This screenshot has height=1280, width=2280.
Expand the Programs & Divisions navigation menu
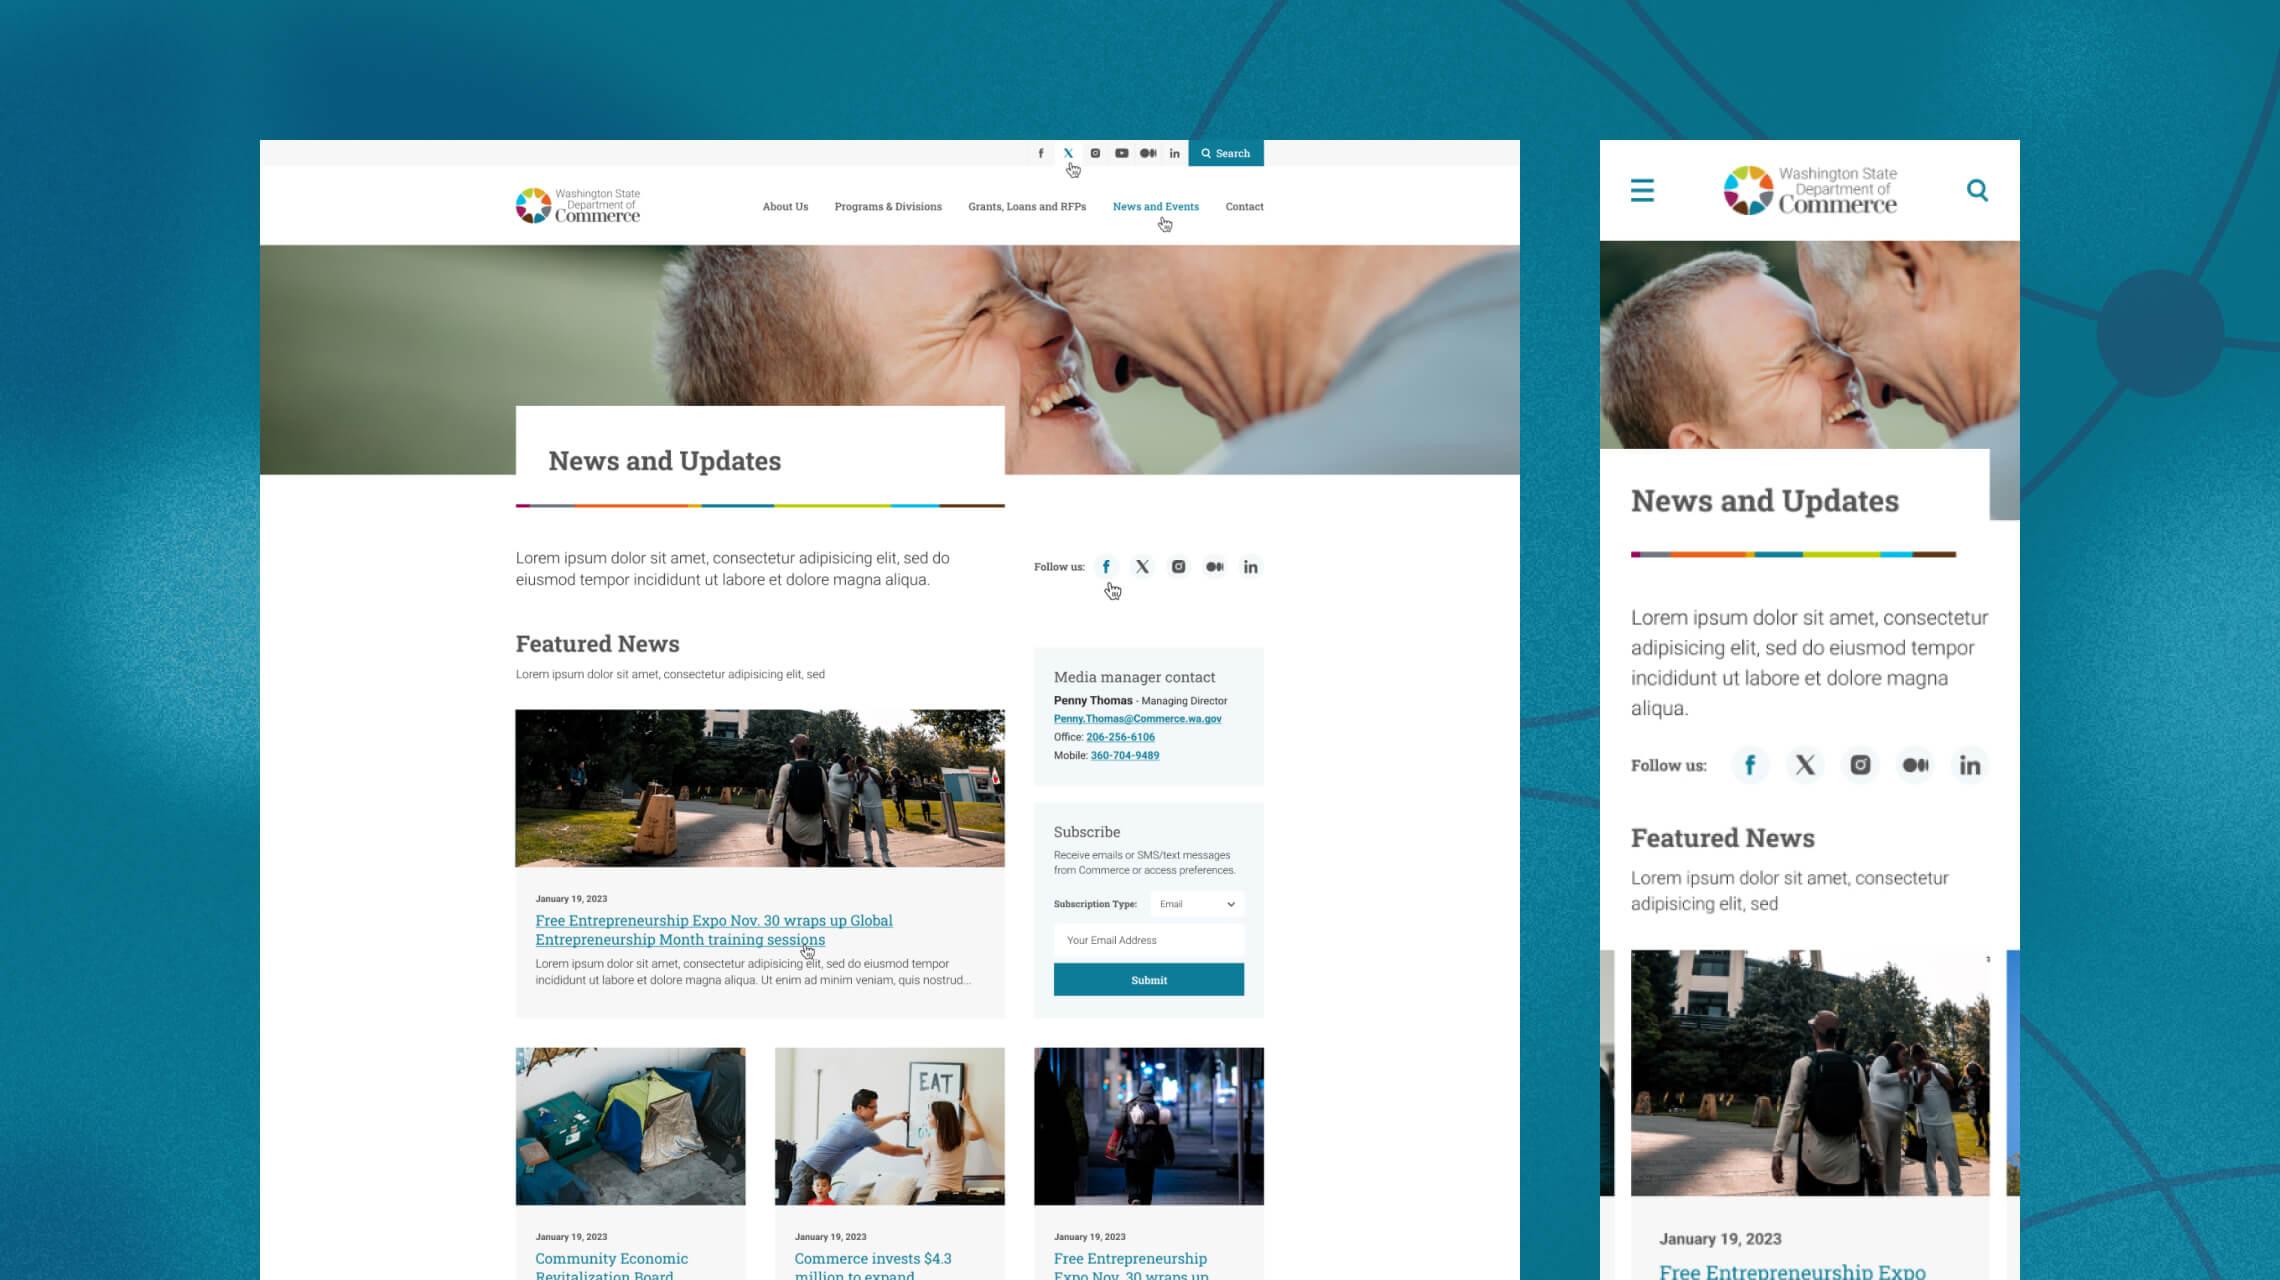click(888, 207)
